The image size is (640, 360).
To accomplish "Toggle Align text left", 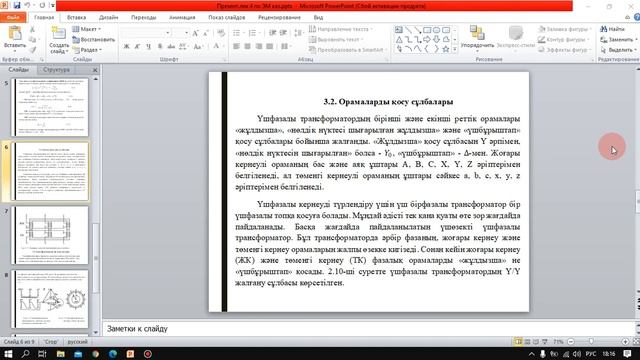I will (236, 47).
